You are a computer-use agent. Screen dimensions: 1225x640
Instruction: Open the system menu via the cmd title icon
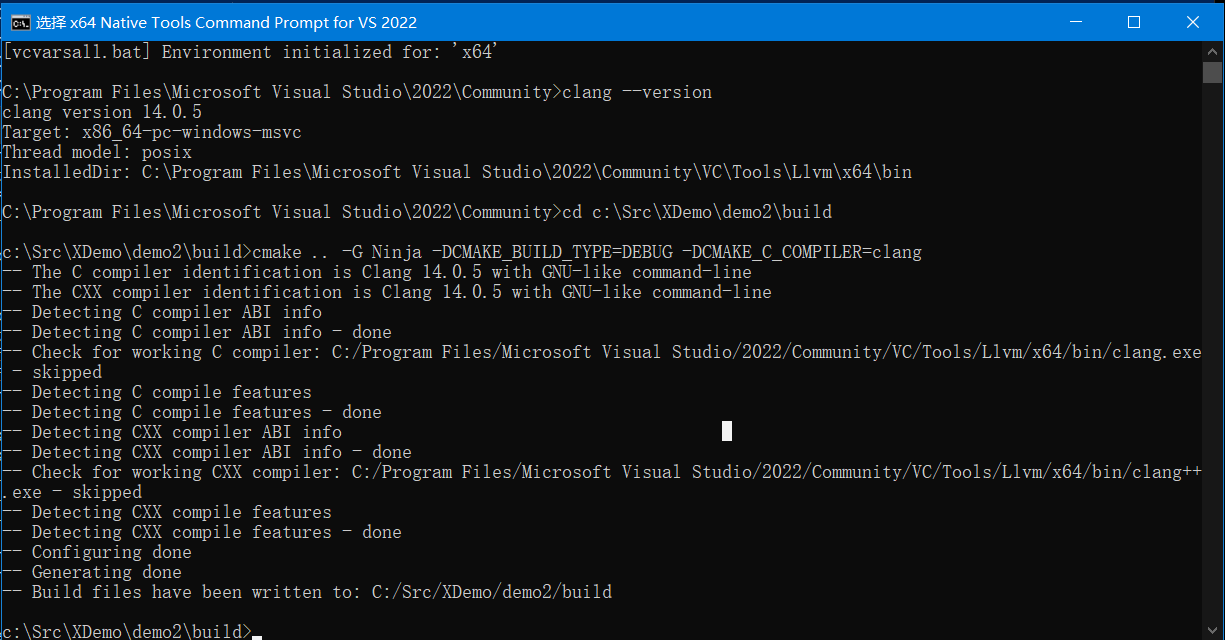tap(17, 21)
